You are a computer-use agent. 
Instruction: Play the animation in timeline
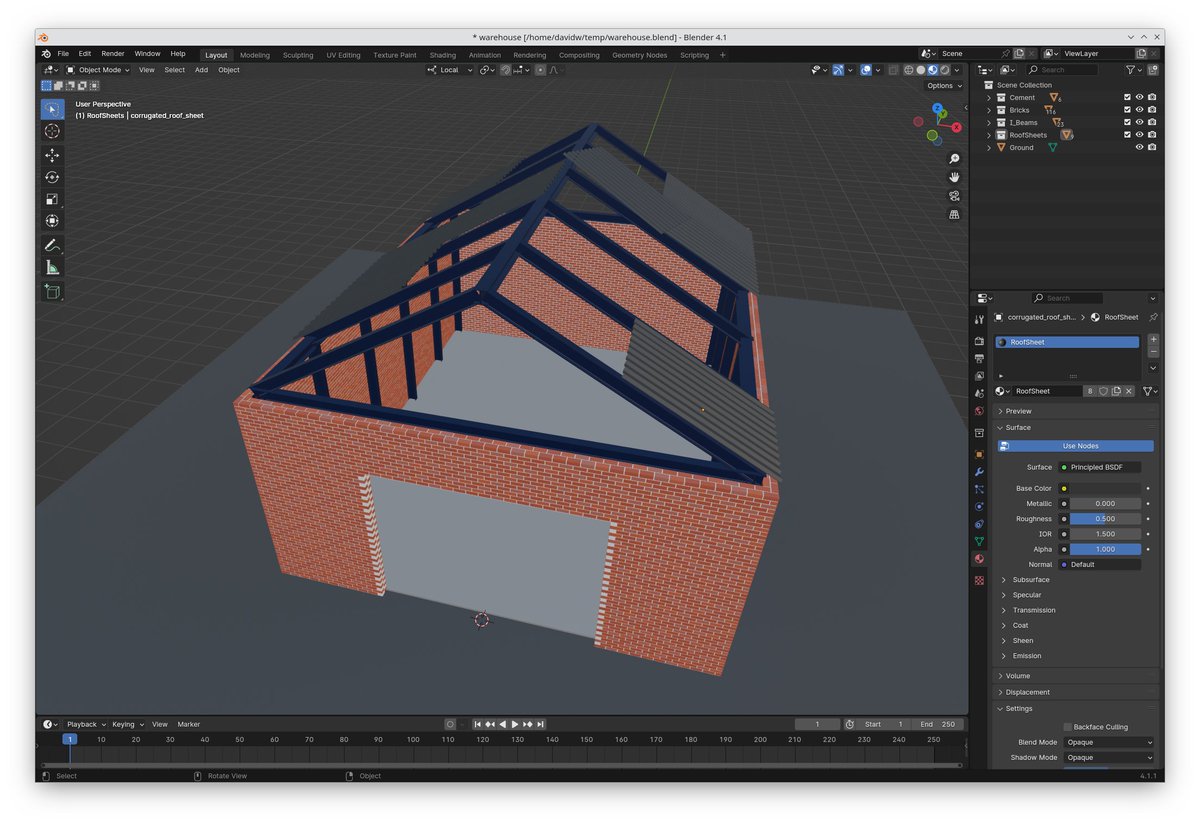pyautogui.click(x=515, y=724)
